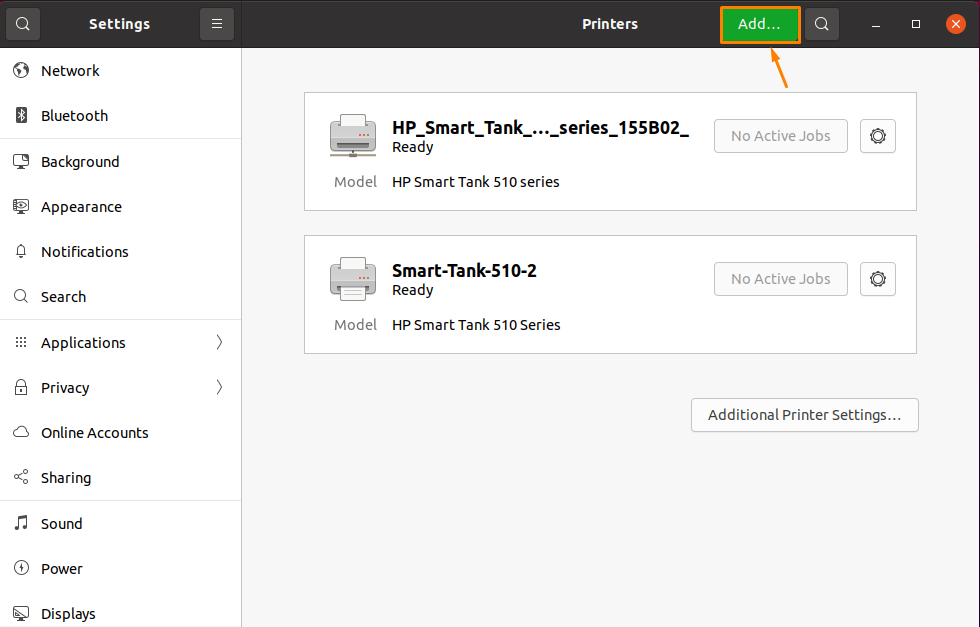Image resolution: width=980 pixels, height=627 pixels.
Task: Open the Appearance settings section
Action: tap(81, 206)
